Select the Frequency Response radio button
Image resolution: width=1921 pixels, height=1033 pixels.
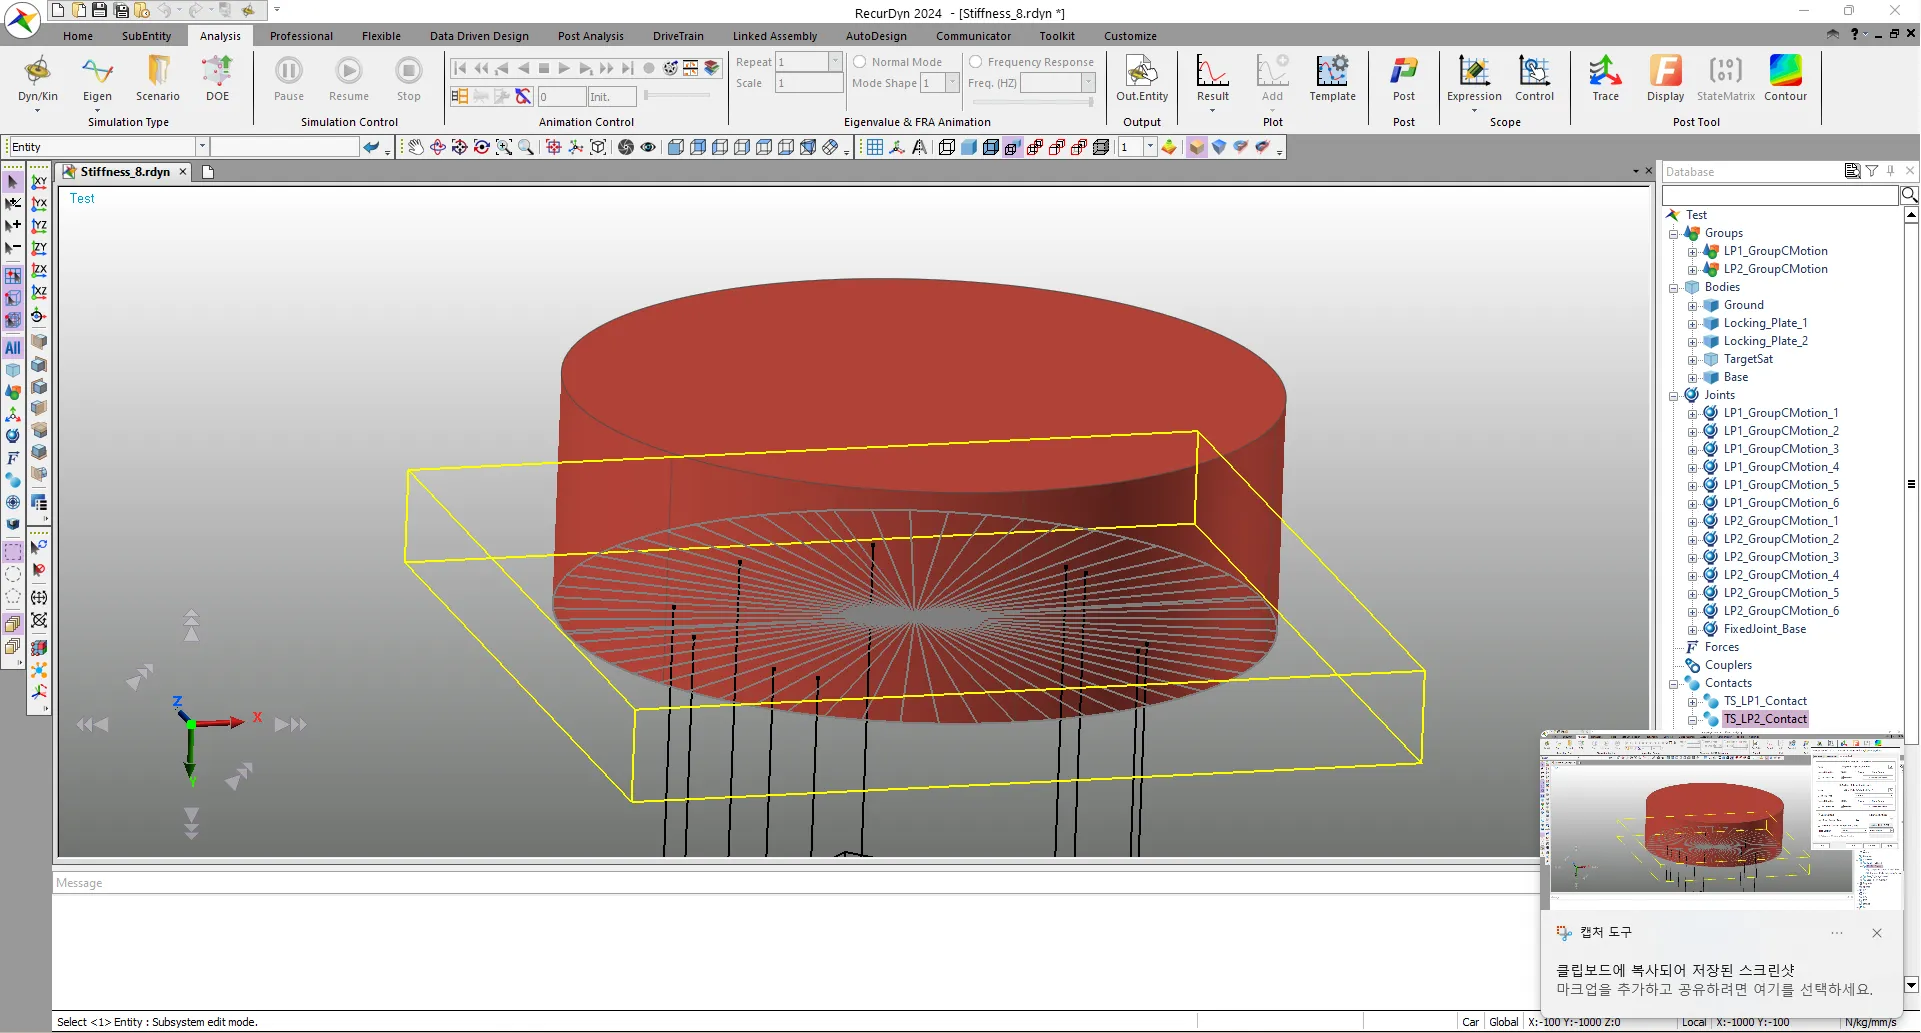[975, 62]
